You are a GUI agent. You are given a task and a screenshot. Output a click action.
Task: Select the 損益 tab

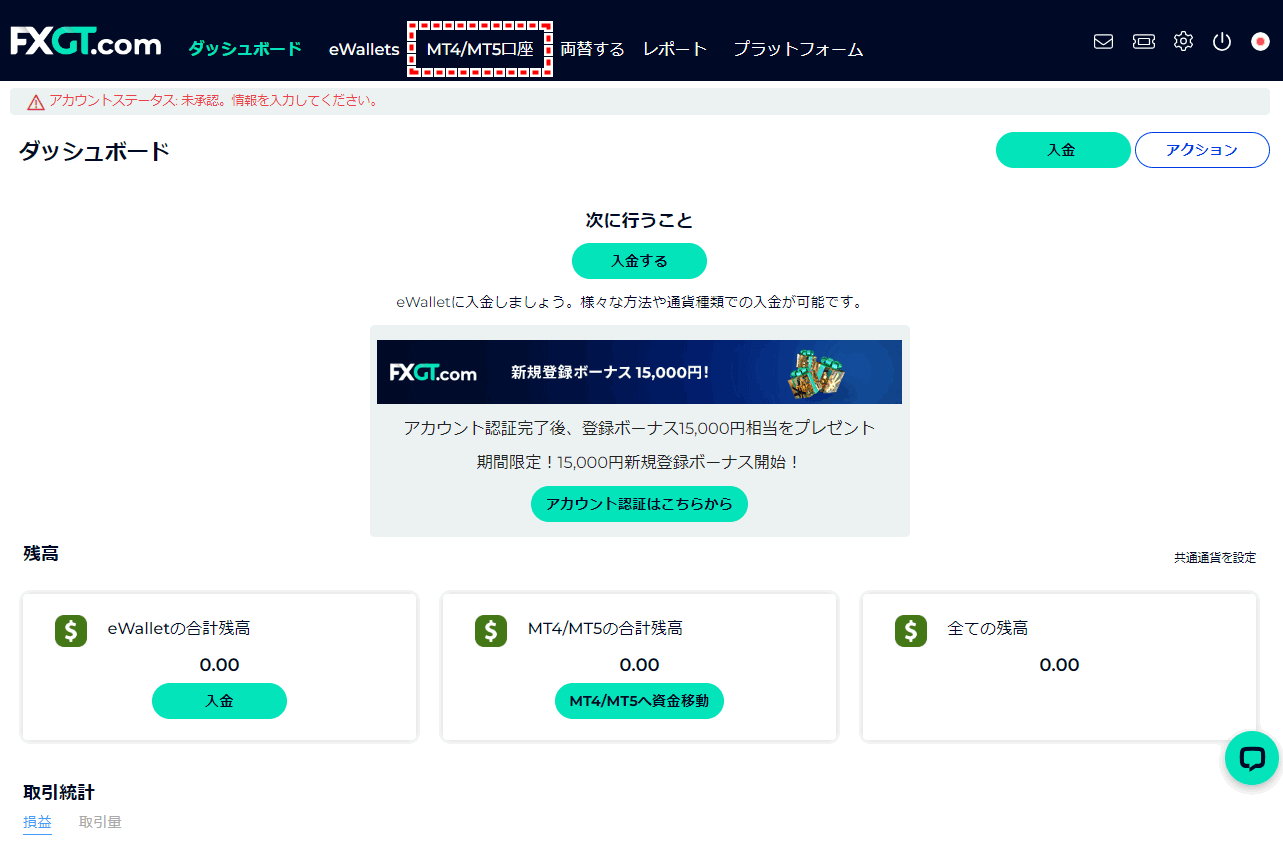(x=37, y=822)
